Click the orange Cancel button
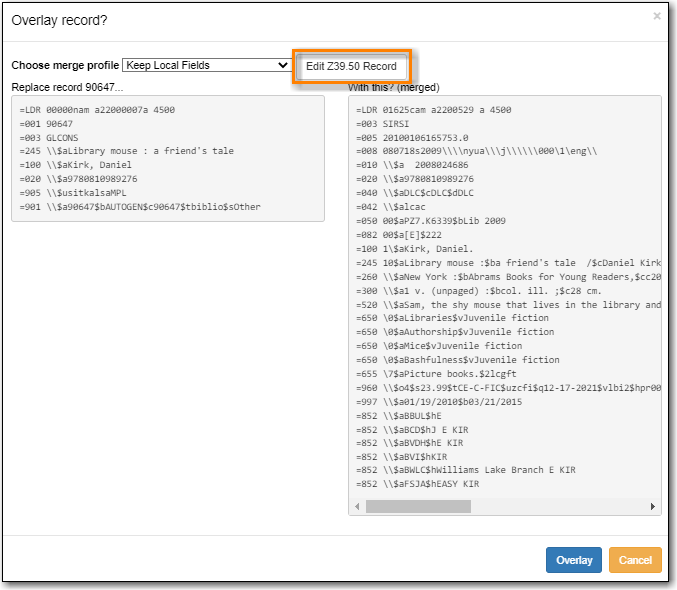The image size is (677, 590). (x=635, y=560)
